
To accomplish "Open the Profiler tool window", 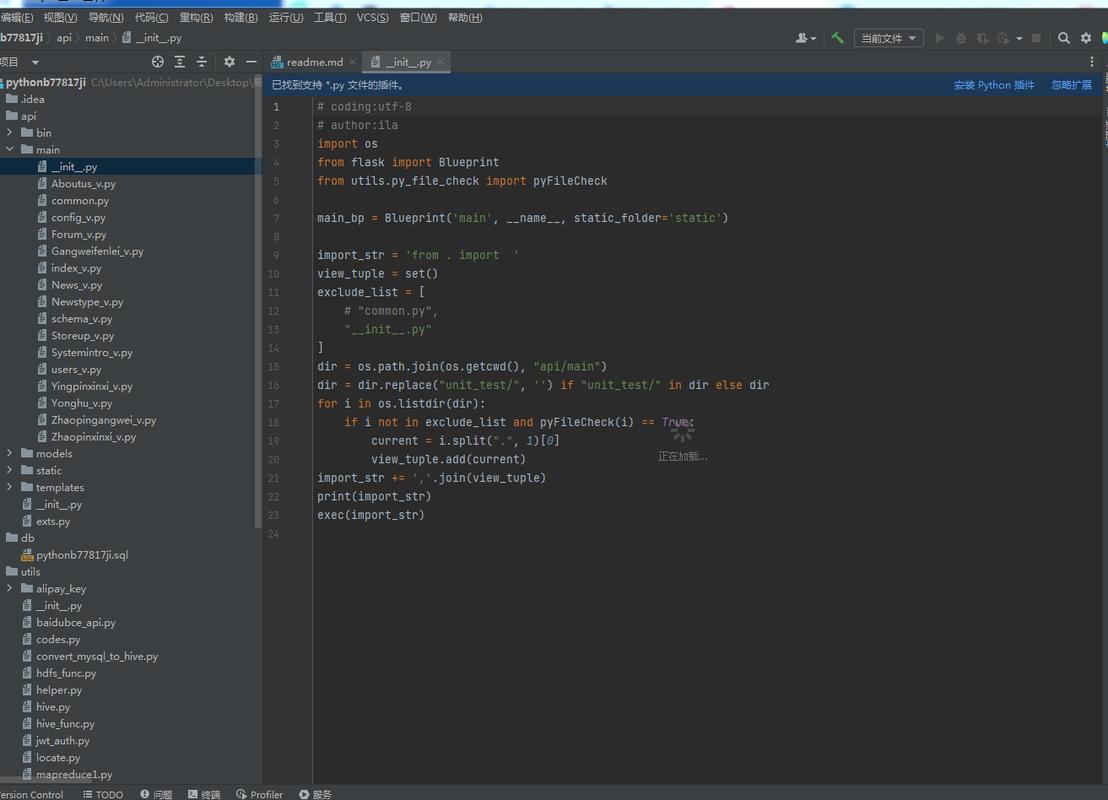I will [x=260, y=794].
